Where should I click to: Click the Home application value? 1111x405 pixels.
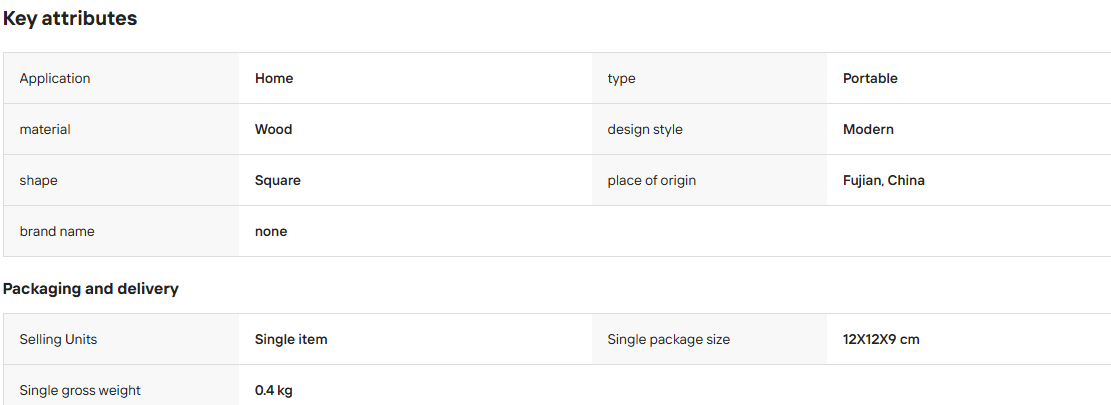(273, 79)
